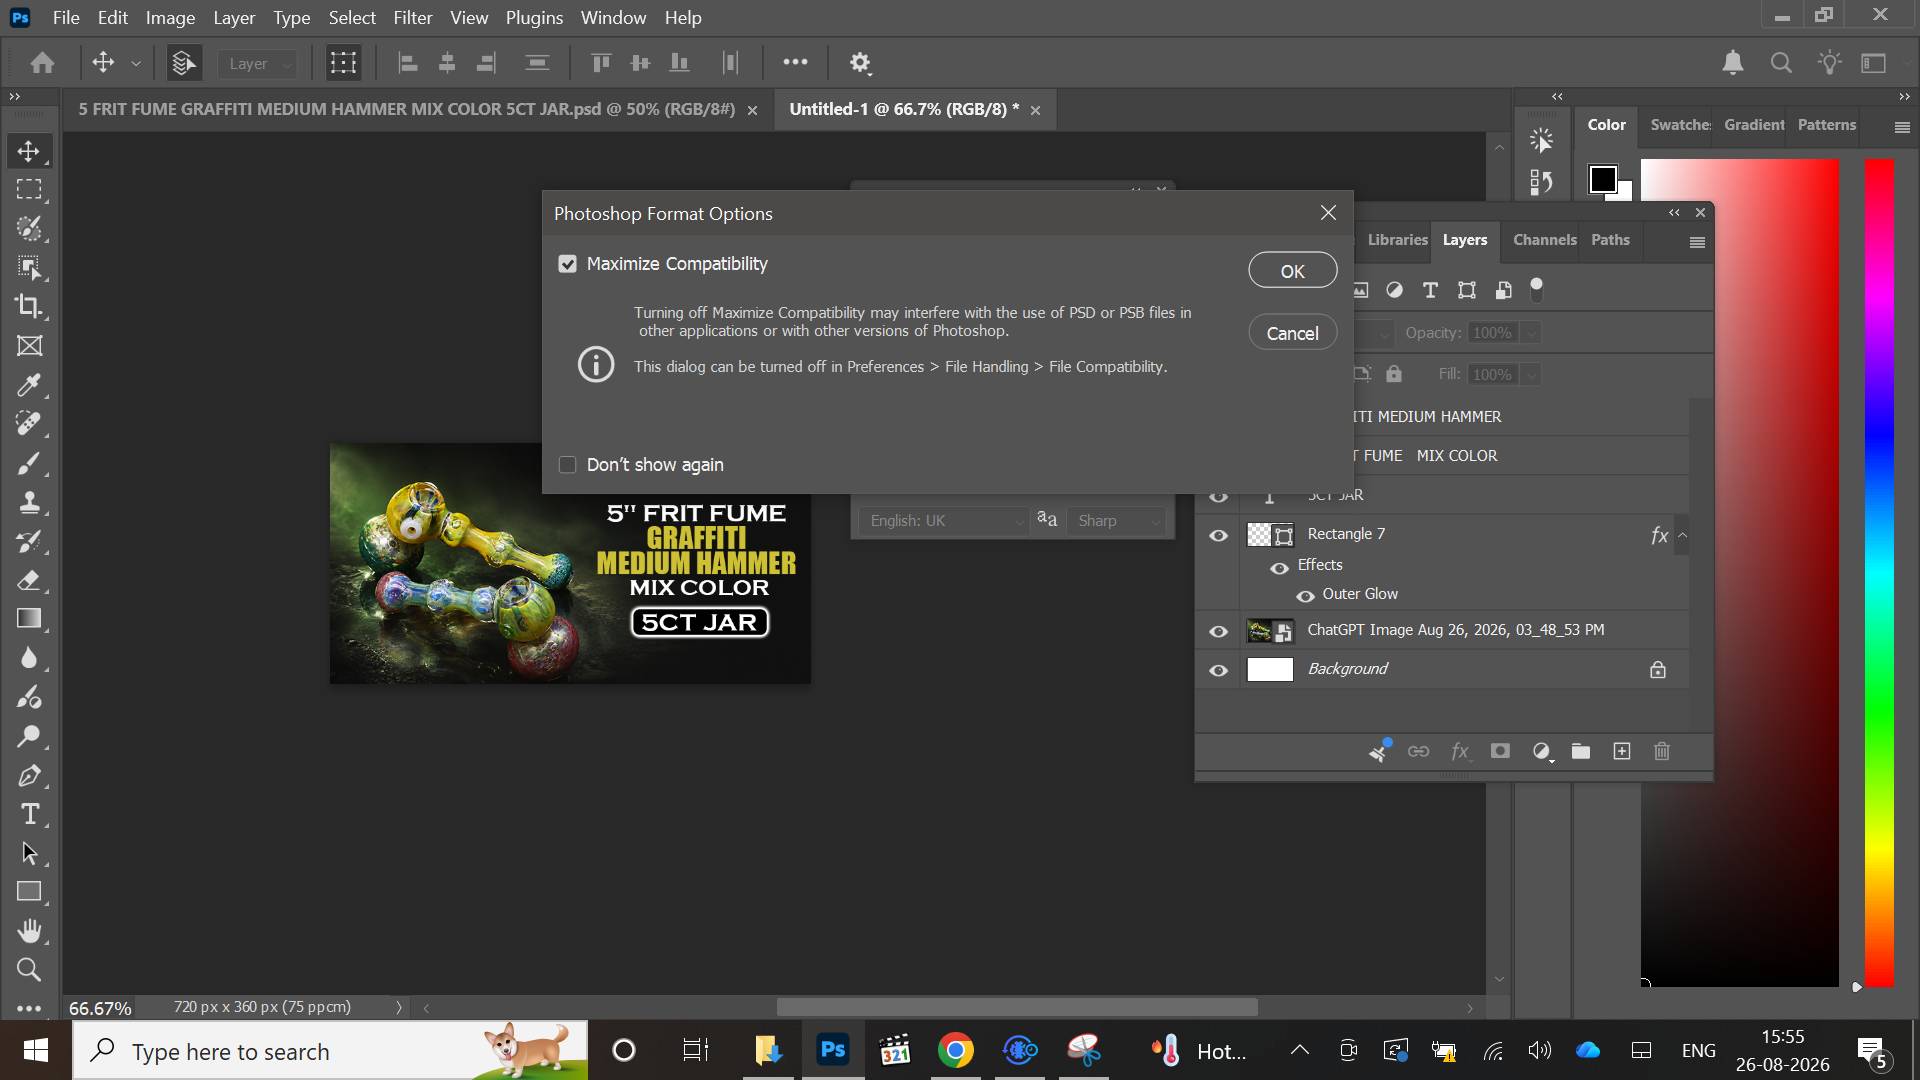Hide the Background layer visibility eye

tap(1218, 670)
